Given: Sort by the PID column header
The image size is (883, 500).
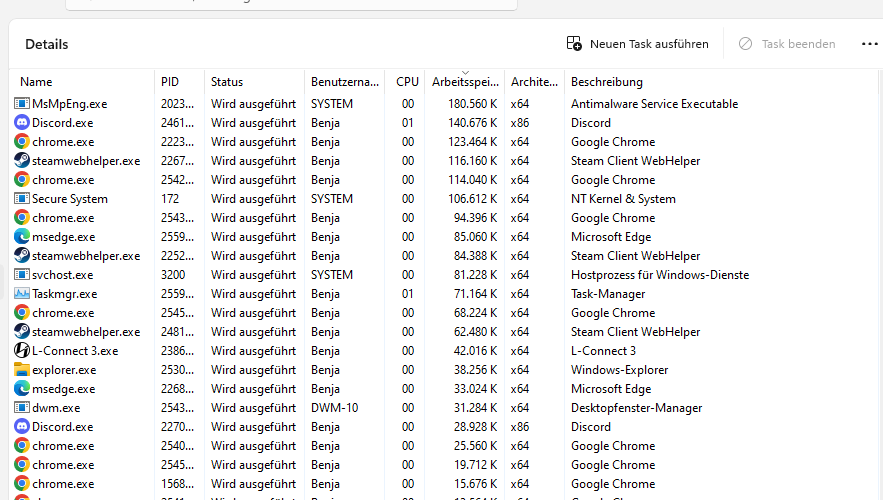Looking at the screenshot, I should [x=170, y=82].
